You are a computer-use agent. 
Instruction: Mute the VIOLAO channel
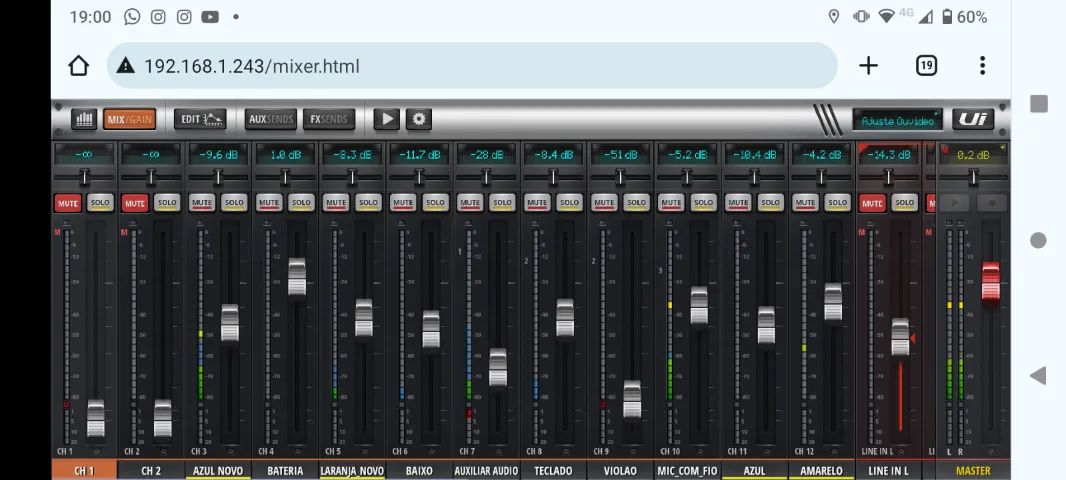pos(604,203)
